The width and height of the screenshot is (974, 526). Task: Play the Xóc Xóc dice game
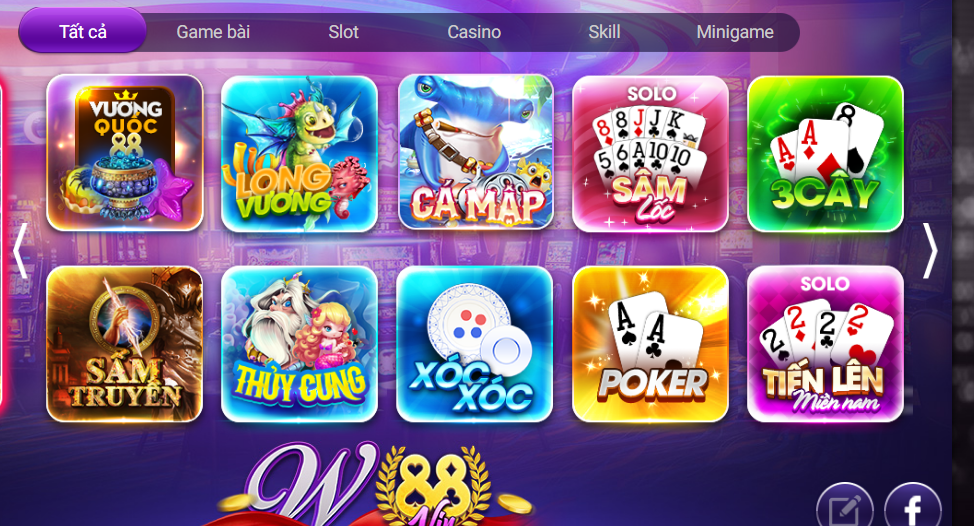(x=475, y=344)
